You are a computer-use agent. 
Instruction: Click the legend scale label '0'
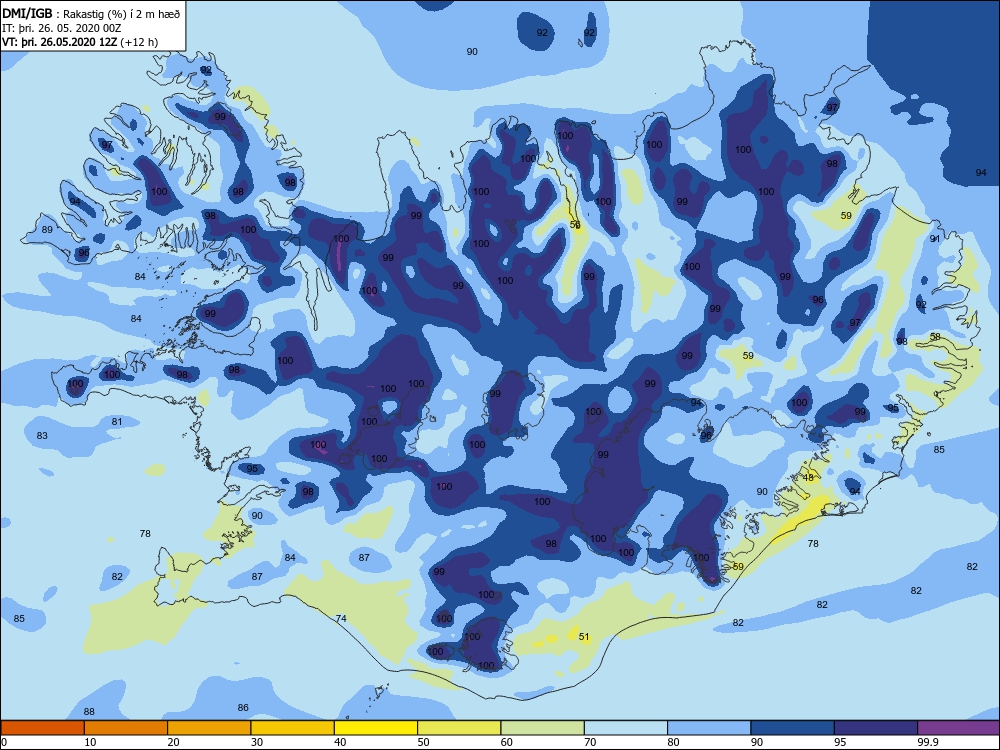pyautogui.click(x=4, y=742)
